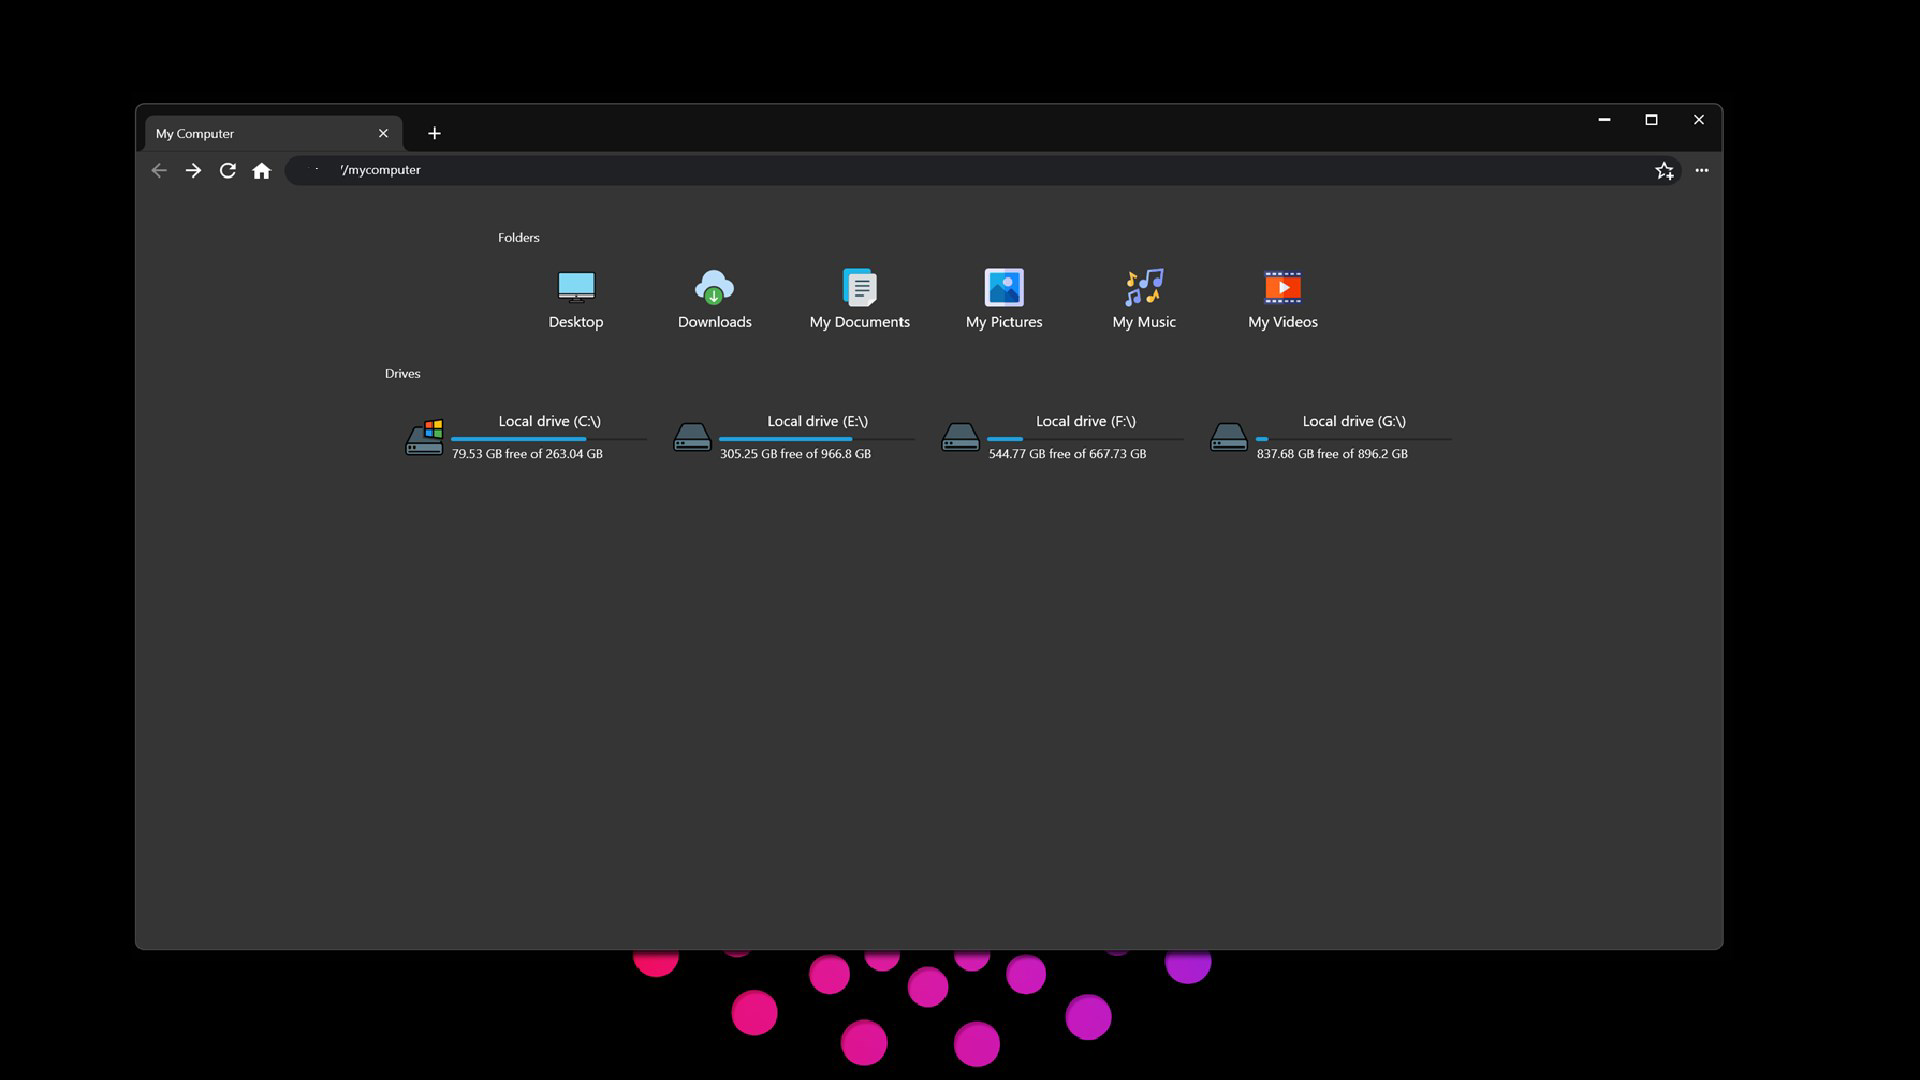Go back to the previous page
1920x1080 pixels.
pos(159,170)
